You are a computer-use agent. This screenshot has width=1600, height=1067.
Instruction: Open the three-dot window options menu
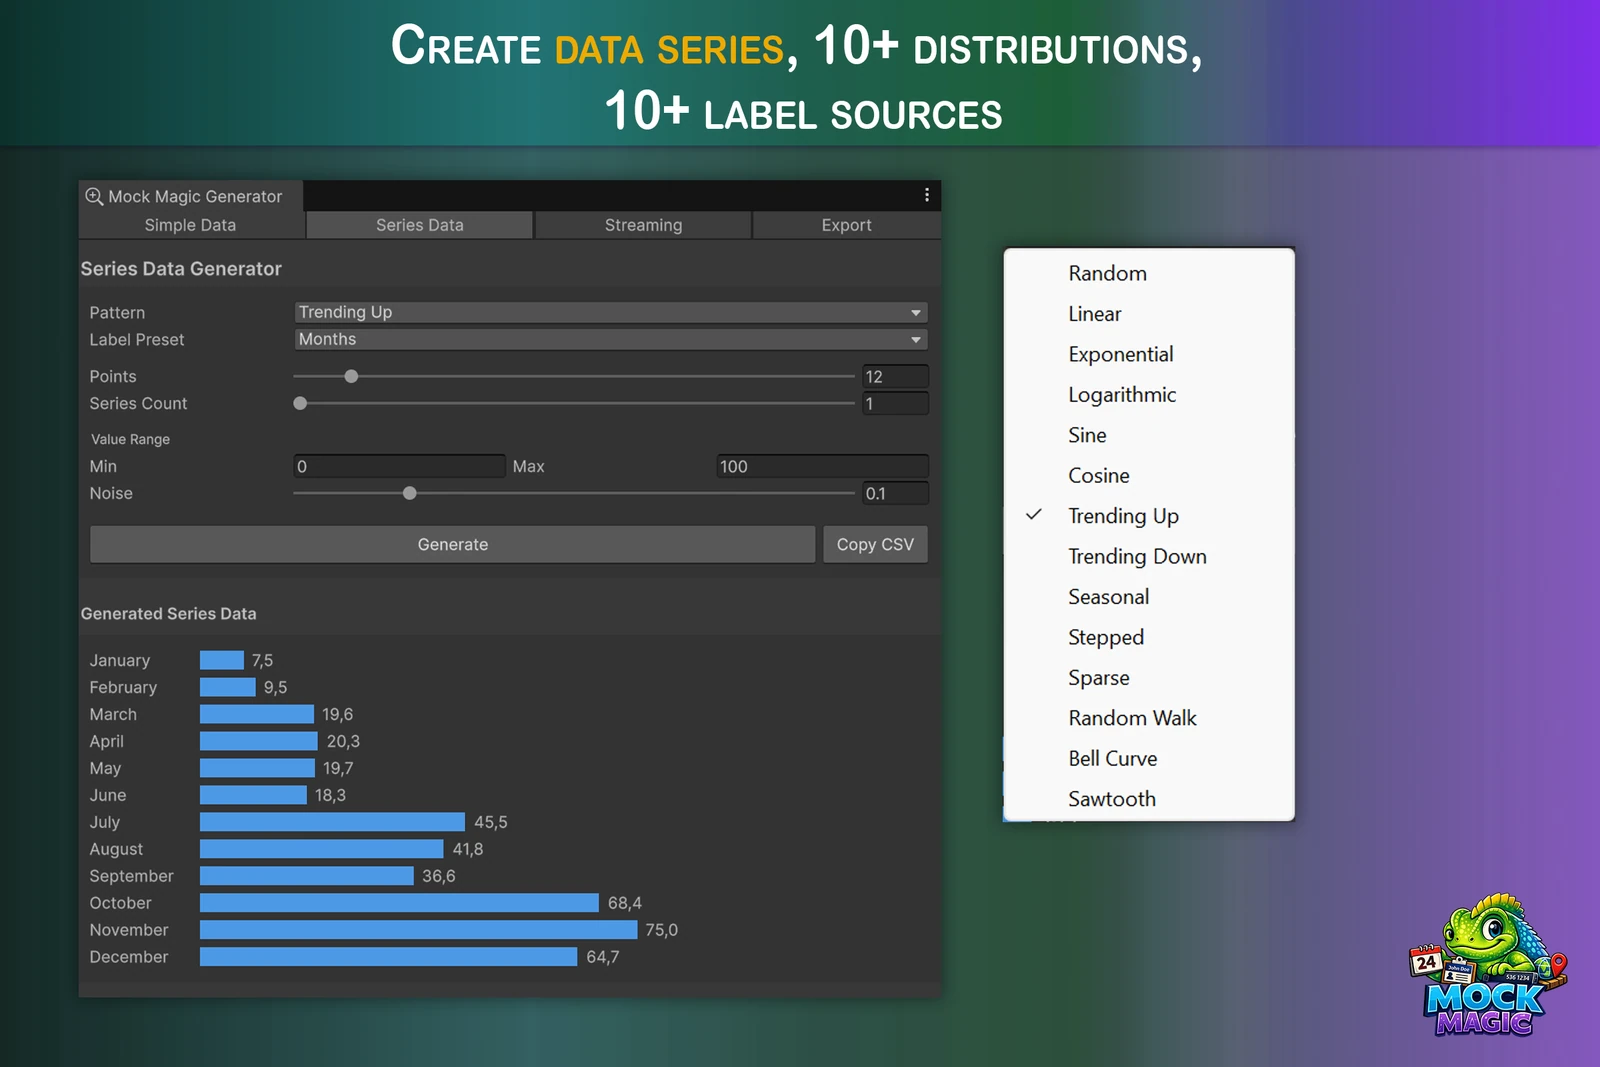pyautogui.click(x=927, y=195)
